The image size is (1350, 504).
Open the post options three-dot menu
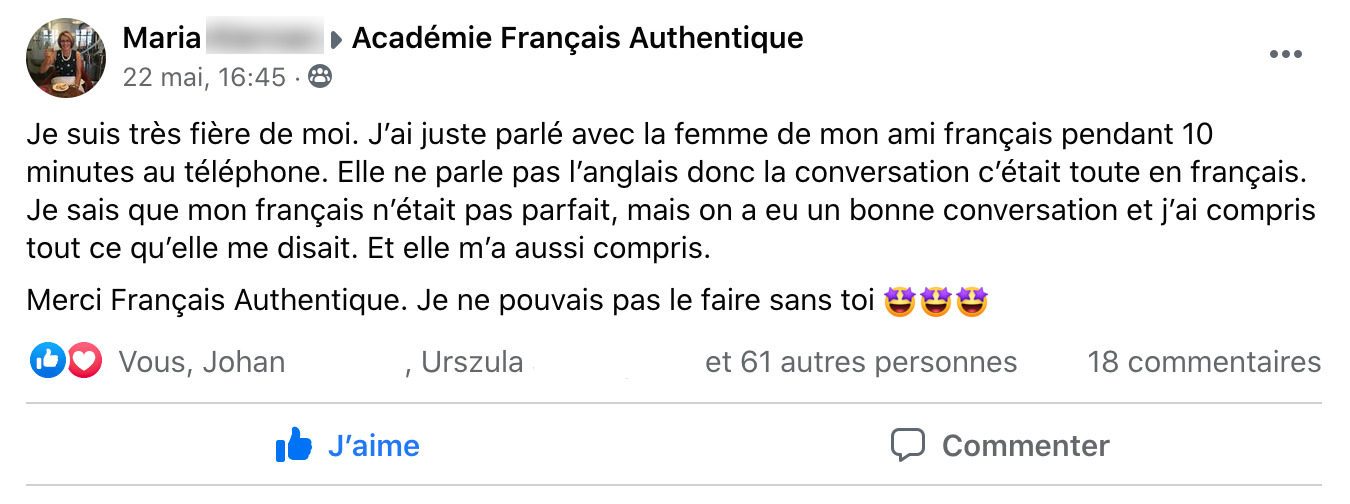(1285, 55)
